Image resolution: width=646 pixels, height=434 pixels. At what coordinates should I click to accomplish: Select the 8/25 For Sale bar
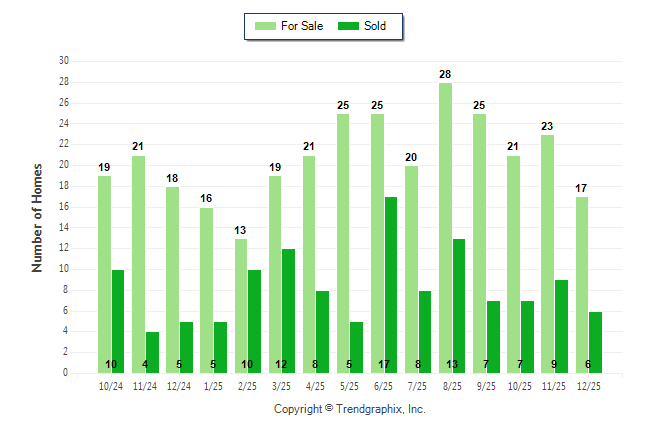pyautogui.click(x=445, y=228)
